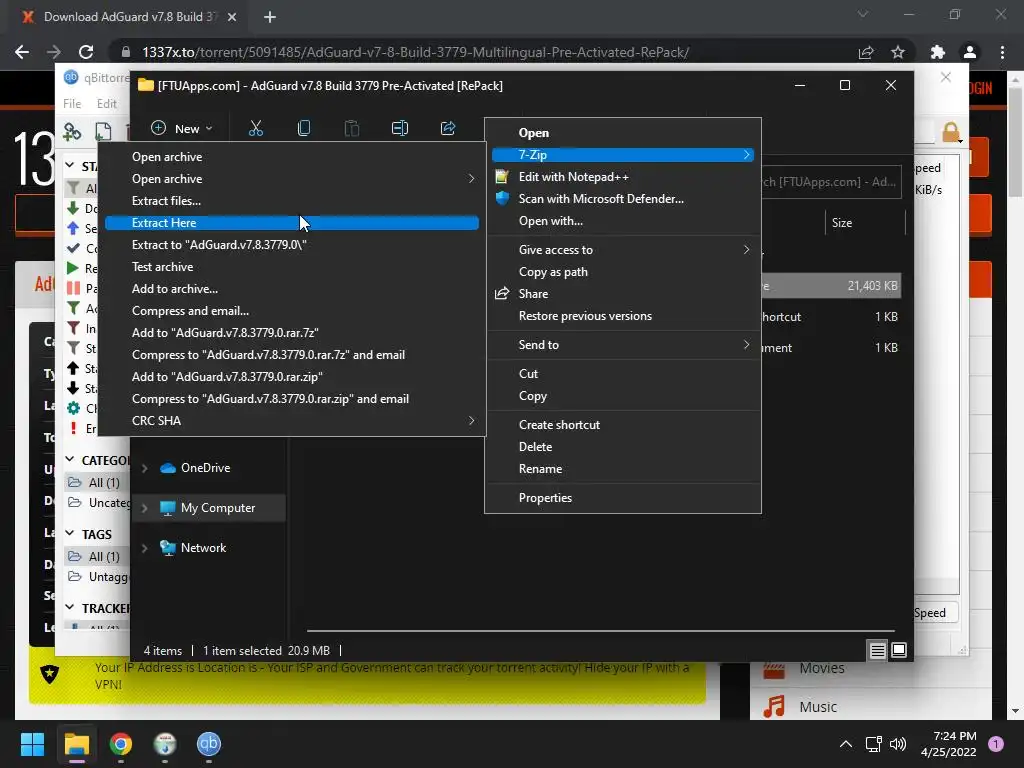Click Scan with Microsoft Defender shield icon

[x=502, y=199]
